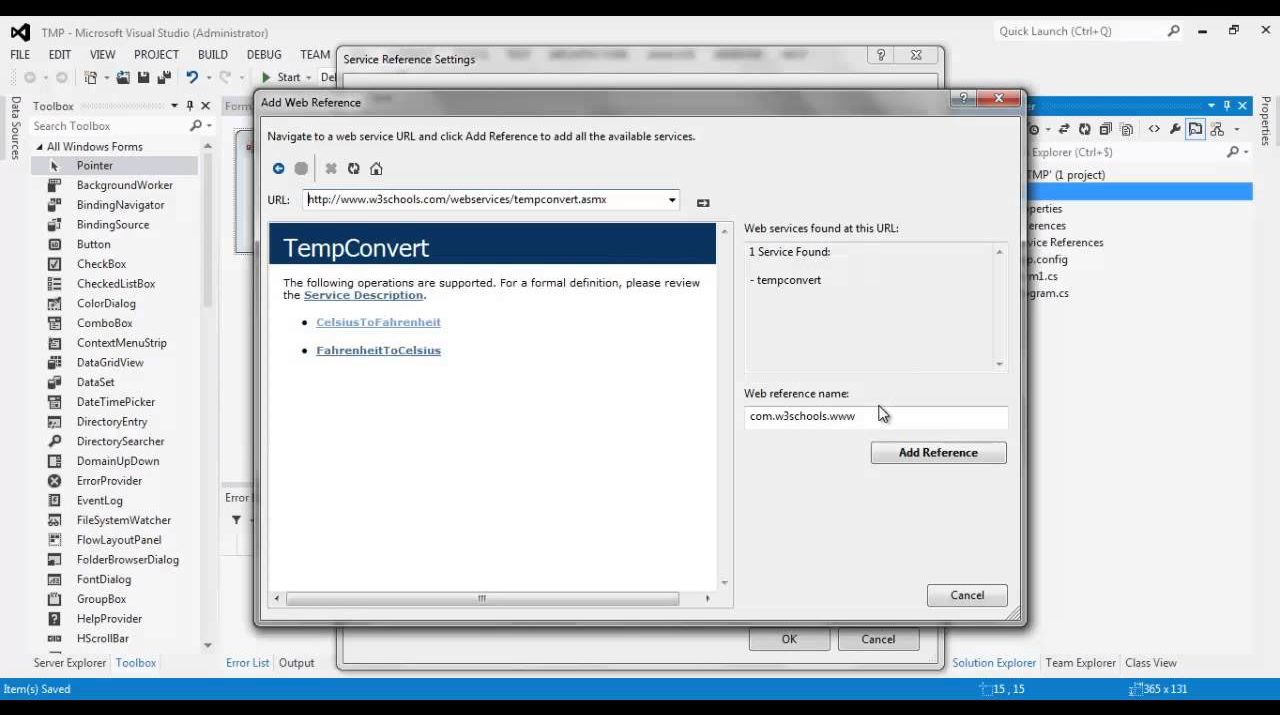Screen dimensions: 1280x715
Task: Click the horizontal scrollbar in service preview
Action: coord(482,599)
